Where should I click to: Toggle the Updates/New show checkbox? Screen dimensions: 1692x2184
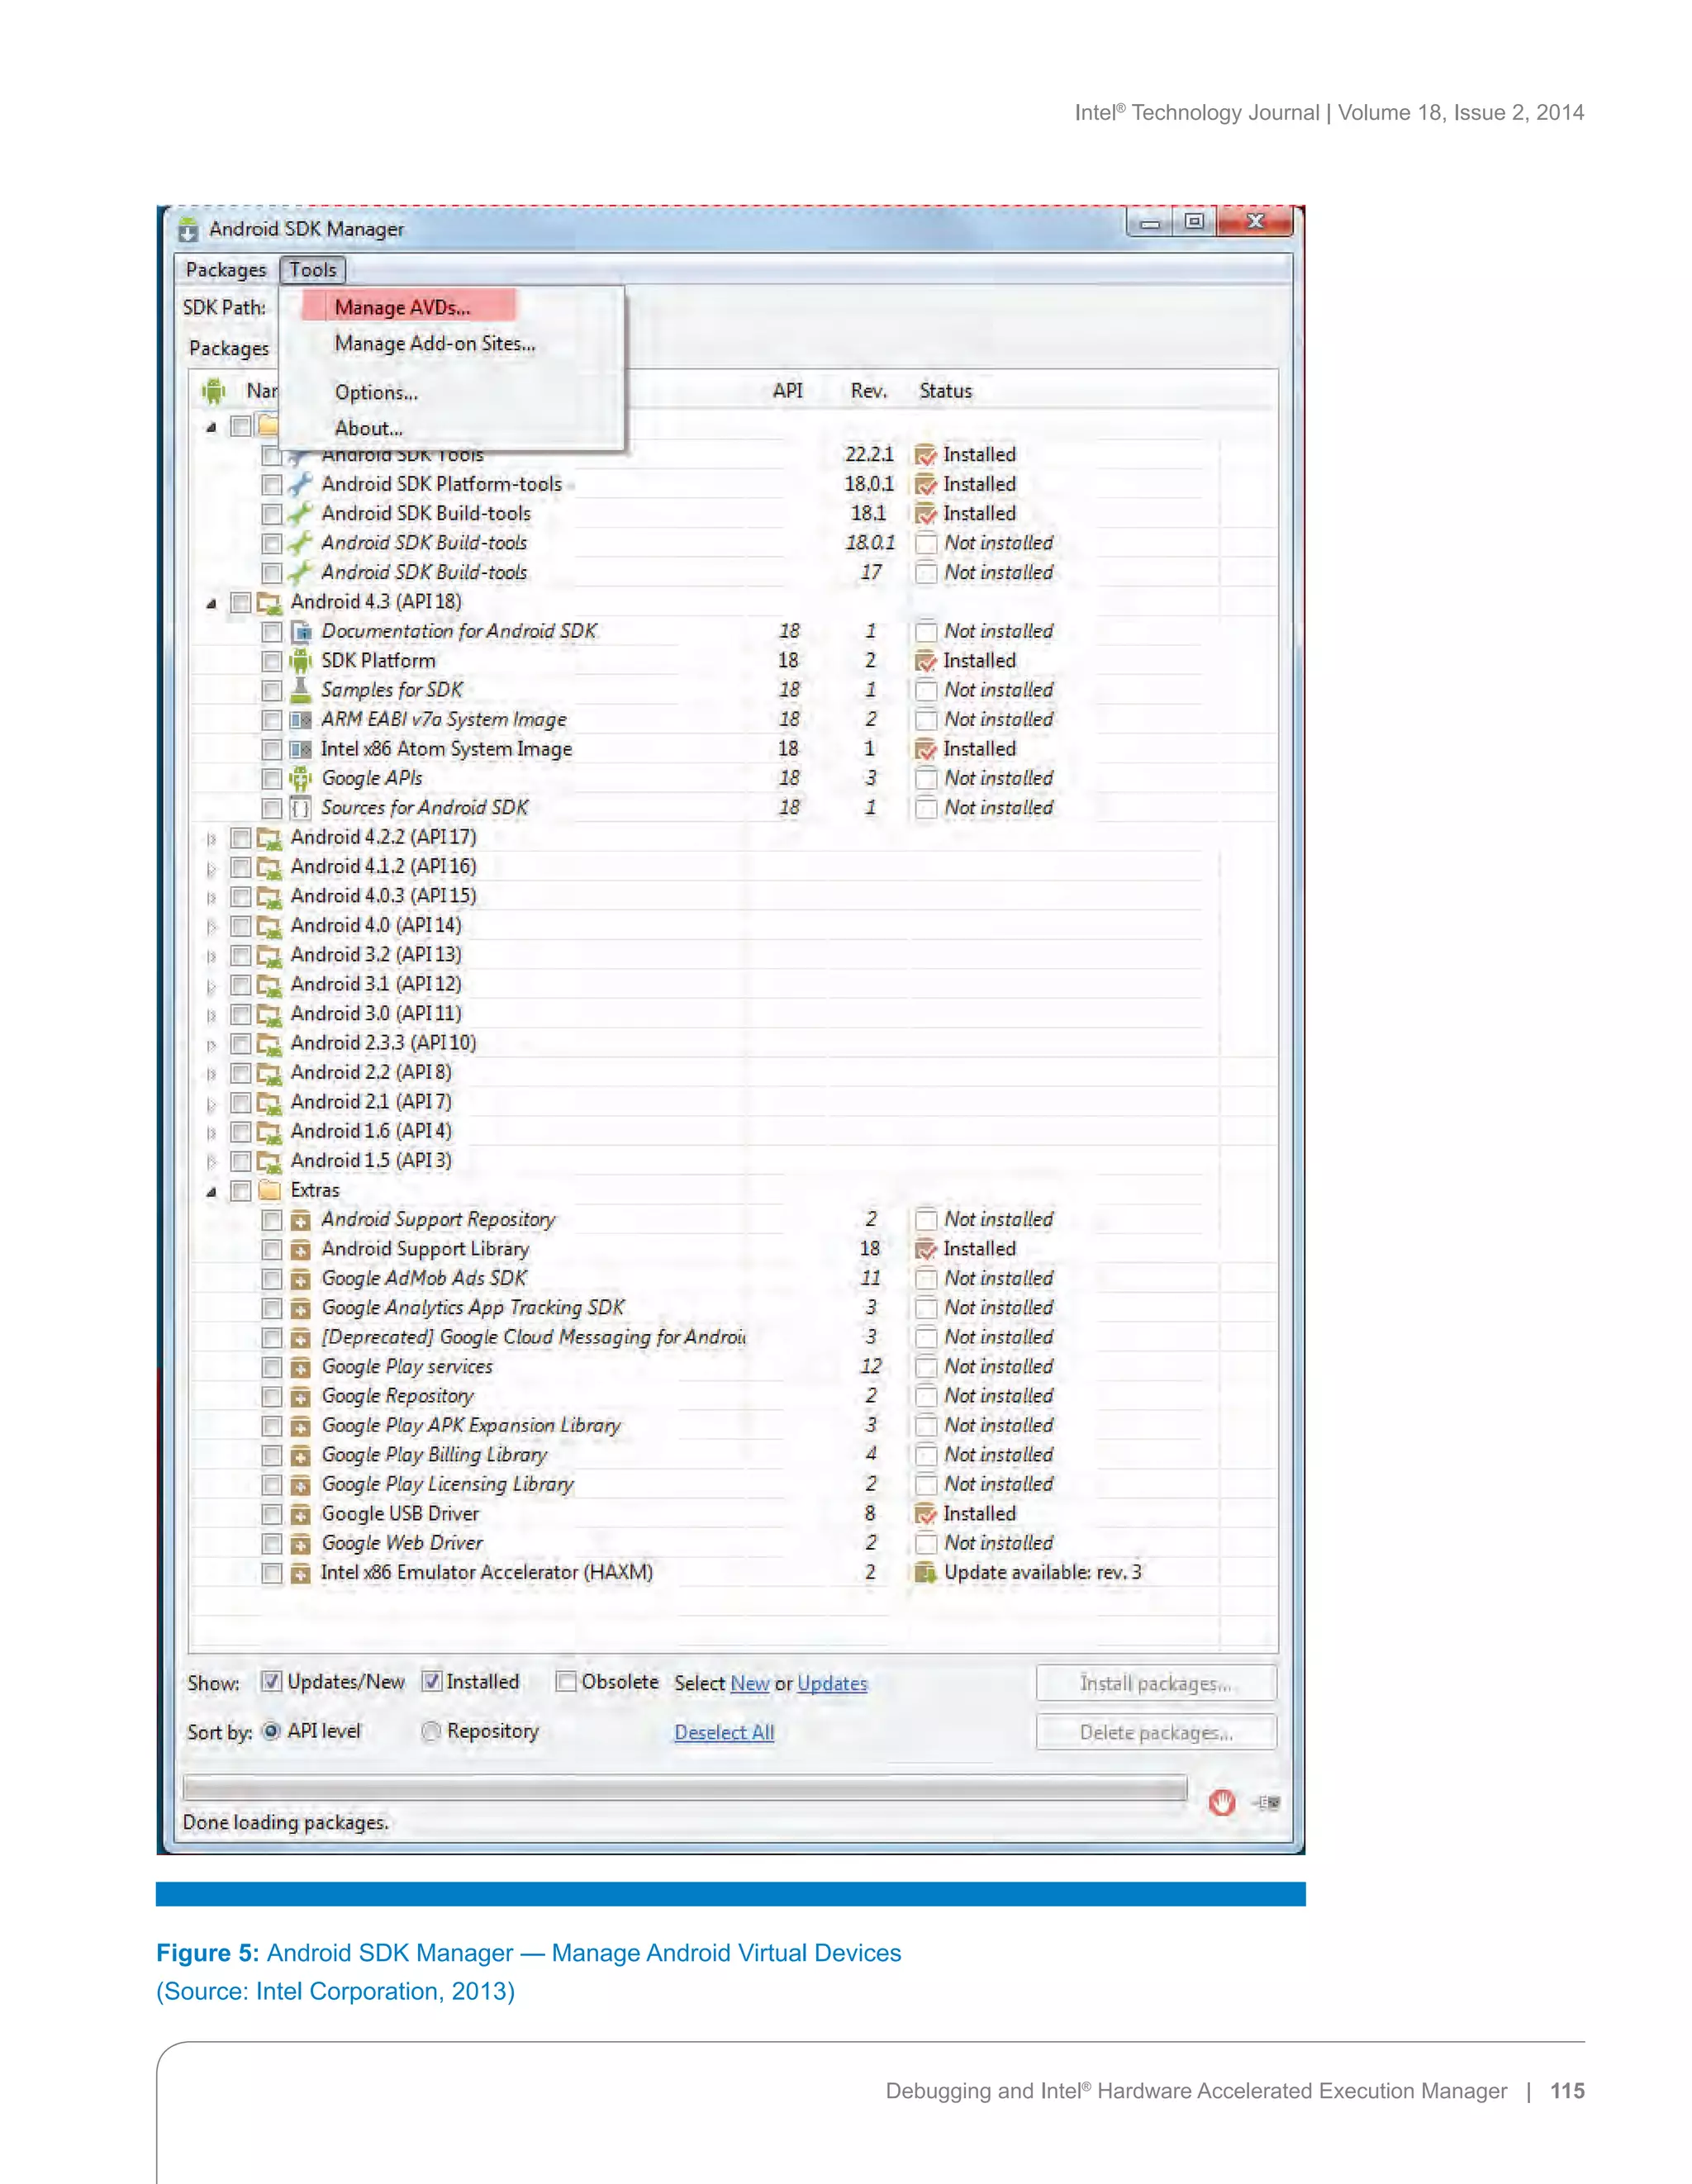[270, 1682]
